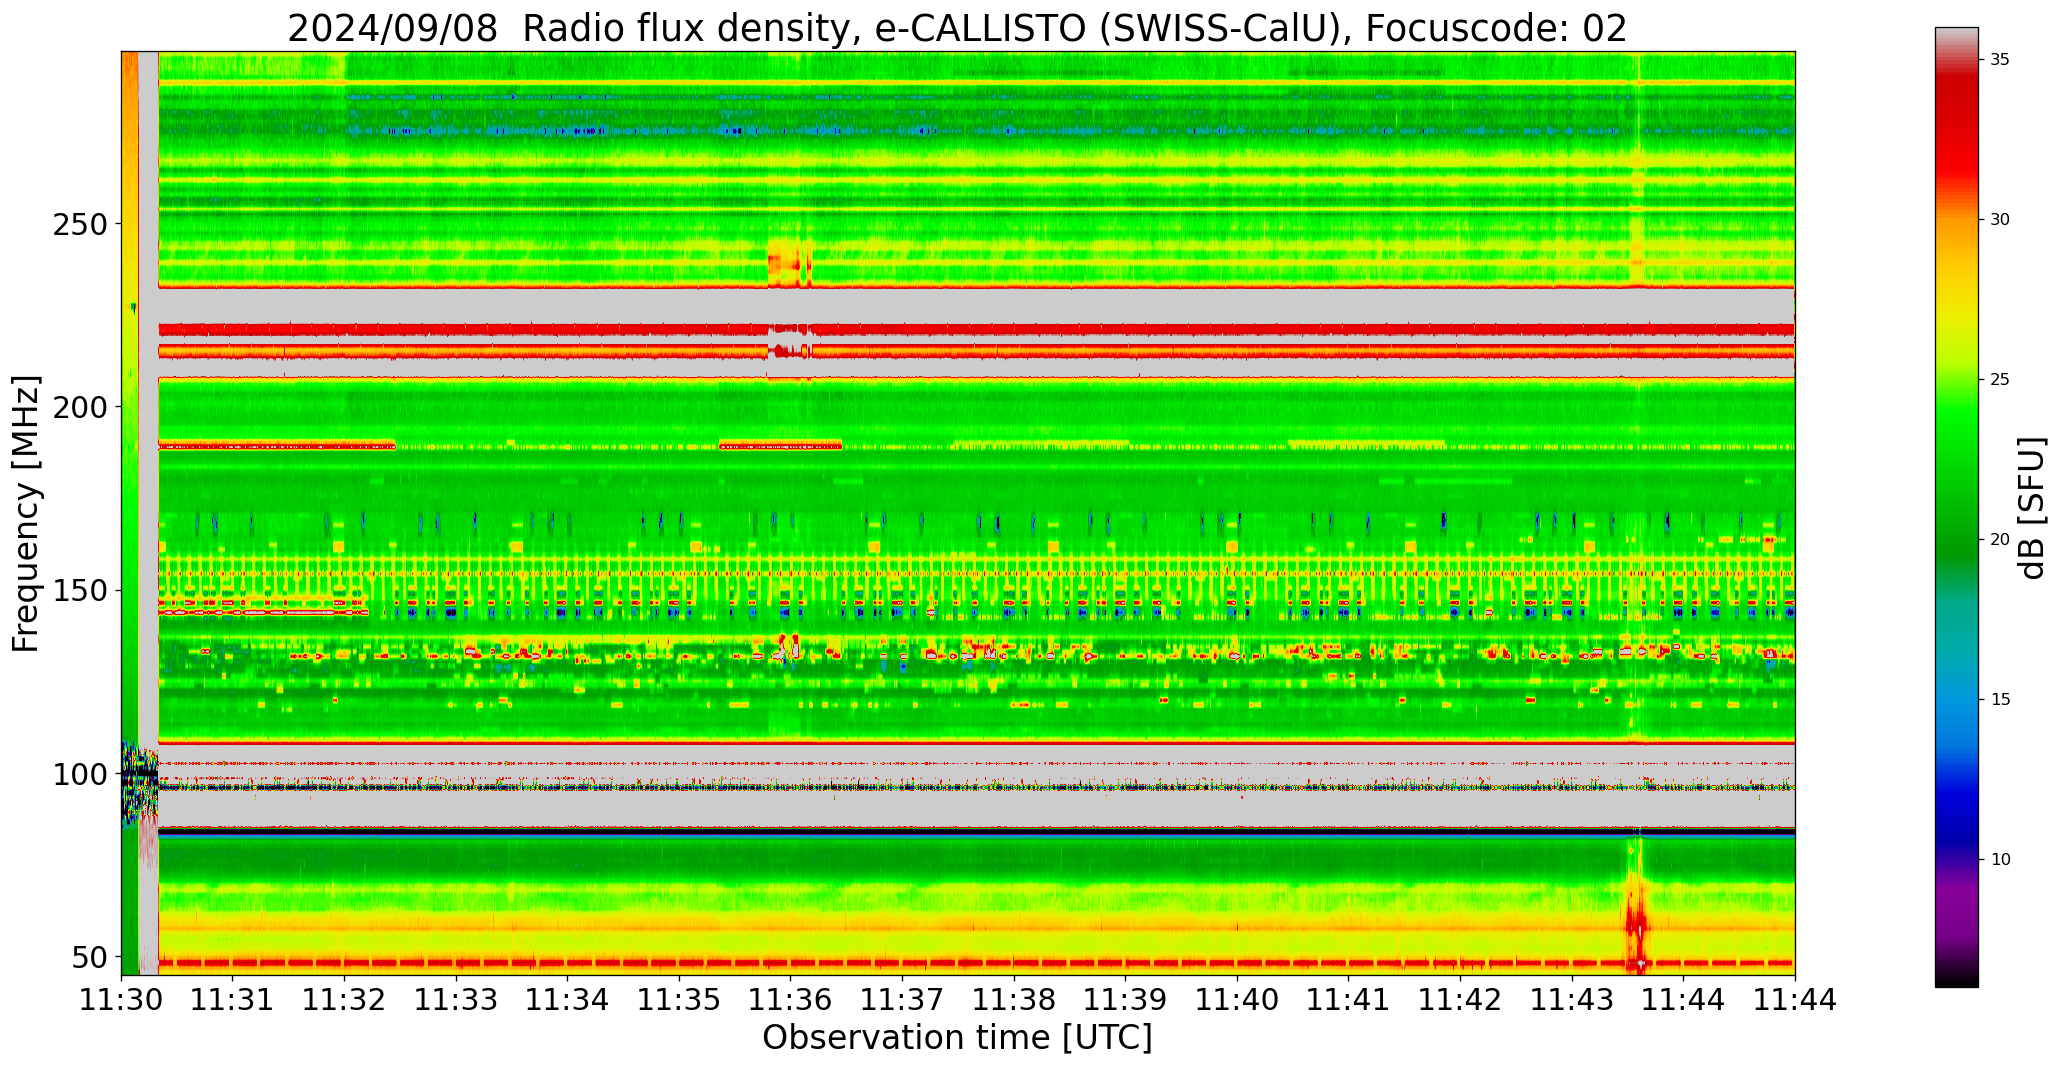Viewport: 2062px width, 1067px height.
Task: Click the 'Observation time [UTC]' axis label
Action: [957, 1037]
